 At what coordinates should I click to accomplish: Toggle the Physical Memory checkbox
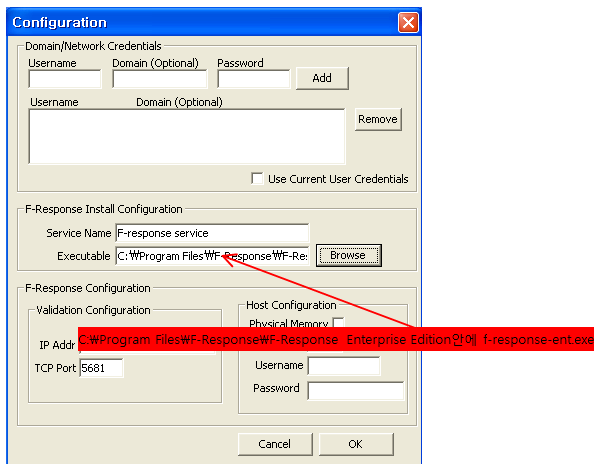tap(339, 322)
